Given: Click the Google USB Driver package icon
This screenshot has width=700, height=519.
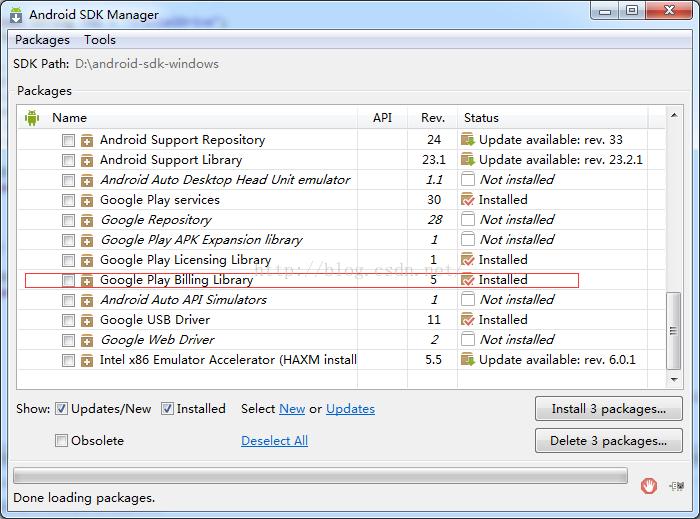Looking at the screenshot, I should coord(87,320).
